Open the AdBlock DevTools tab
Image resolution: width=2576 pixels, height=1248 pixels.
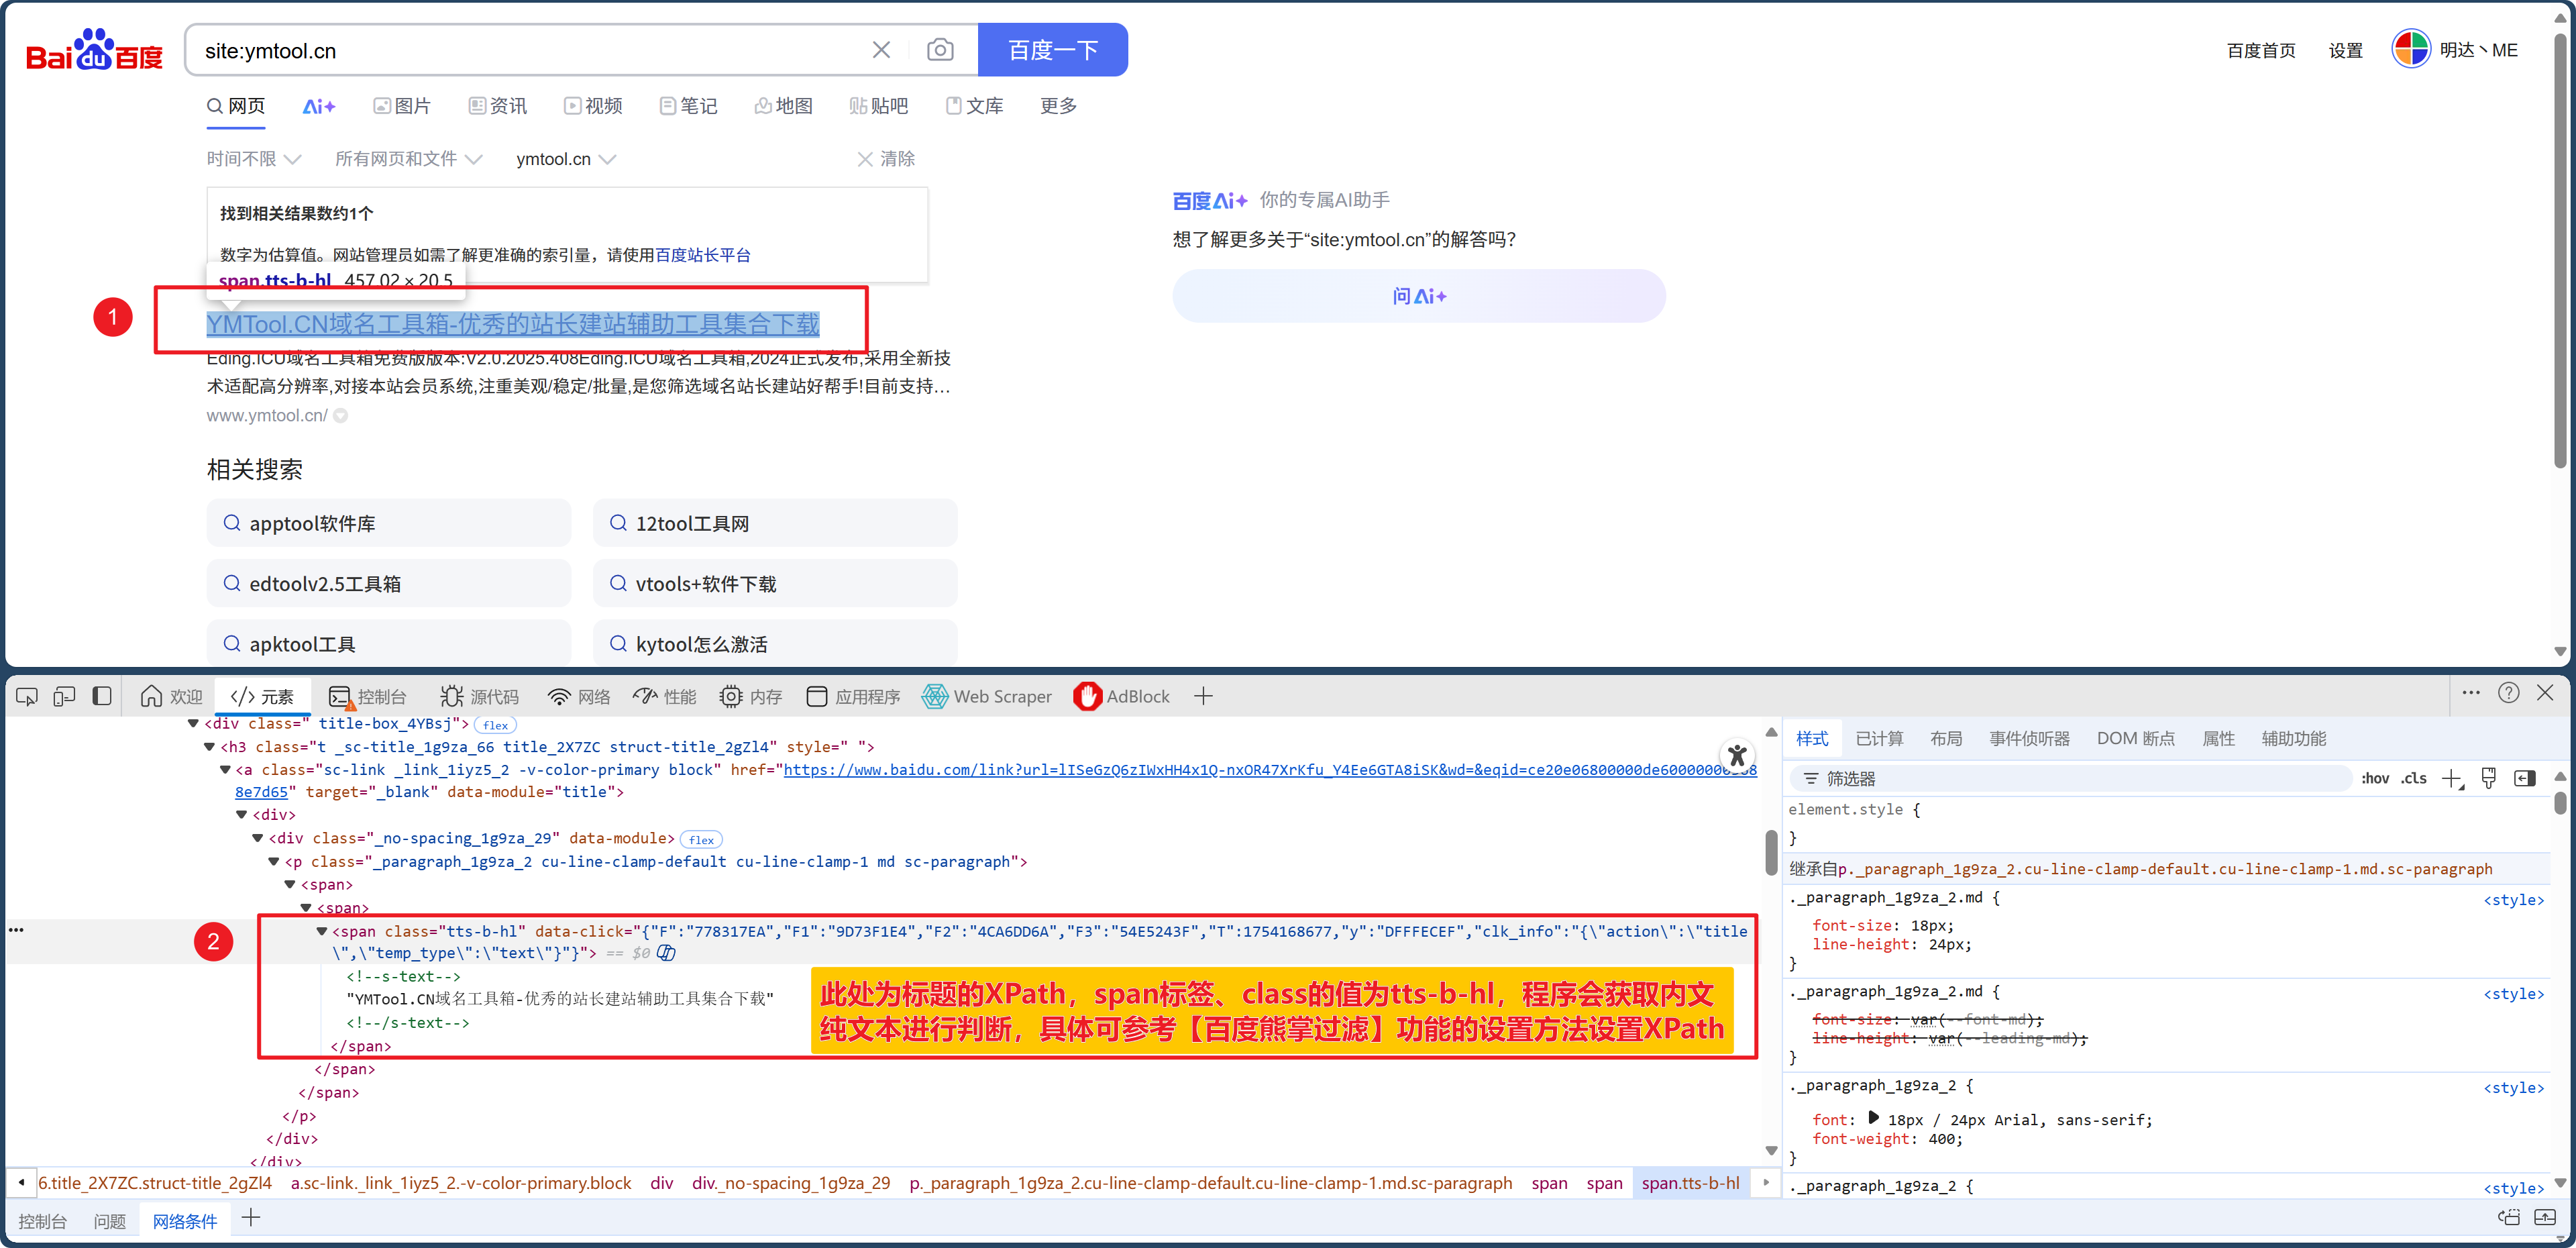tap(1122, 696)
